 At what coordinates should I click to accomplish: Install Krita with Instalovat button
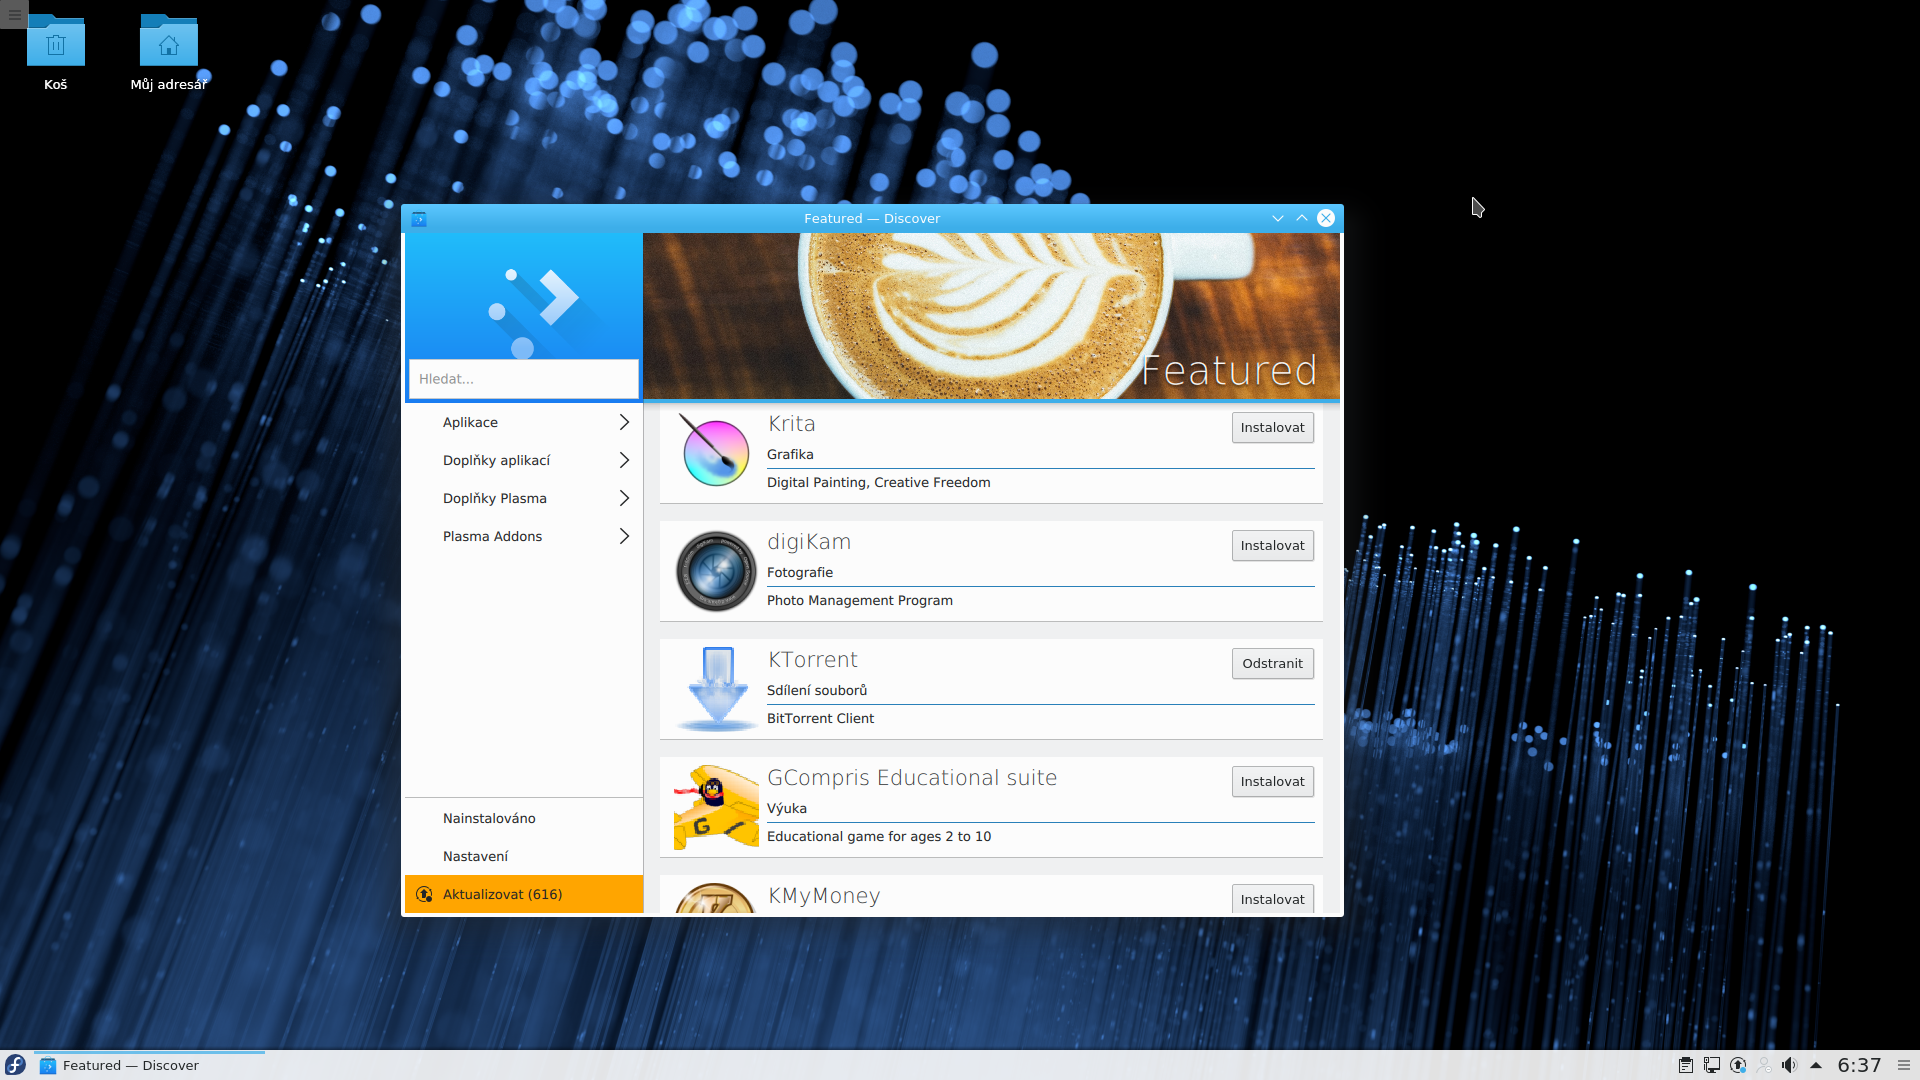[x=1272, y=428]
